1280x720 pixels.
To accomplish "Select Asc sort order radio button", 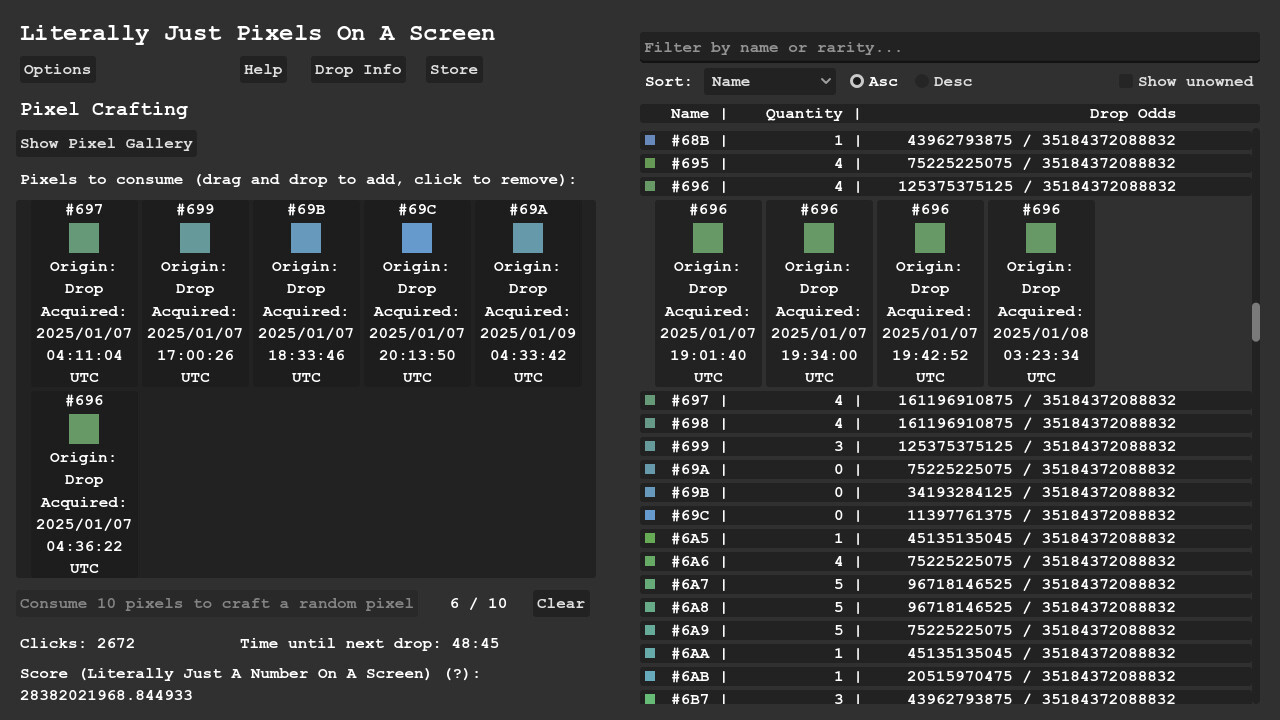I will tap(857, 82).
